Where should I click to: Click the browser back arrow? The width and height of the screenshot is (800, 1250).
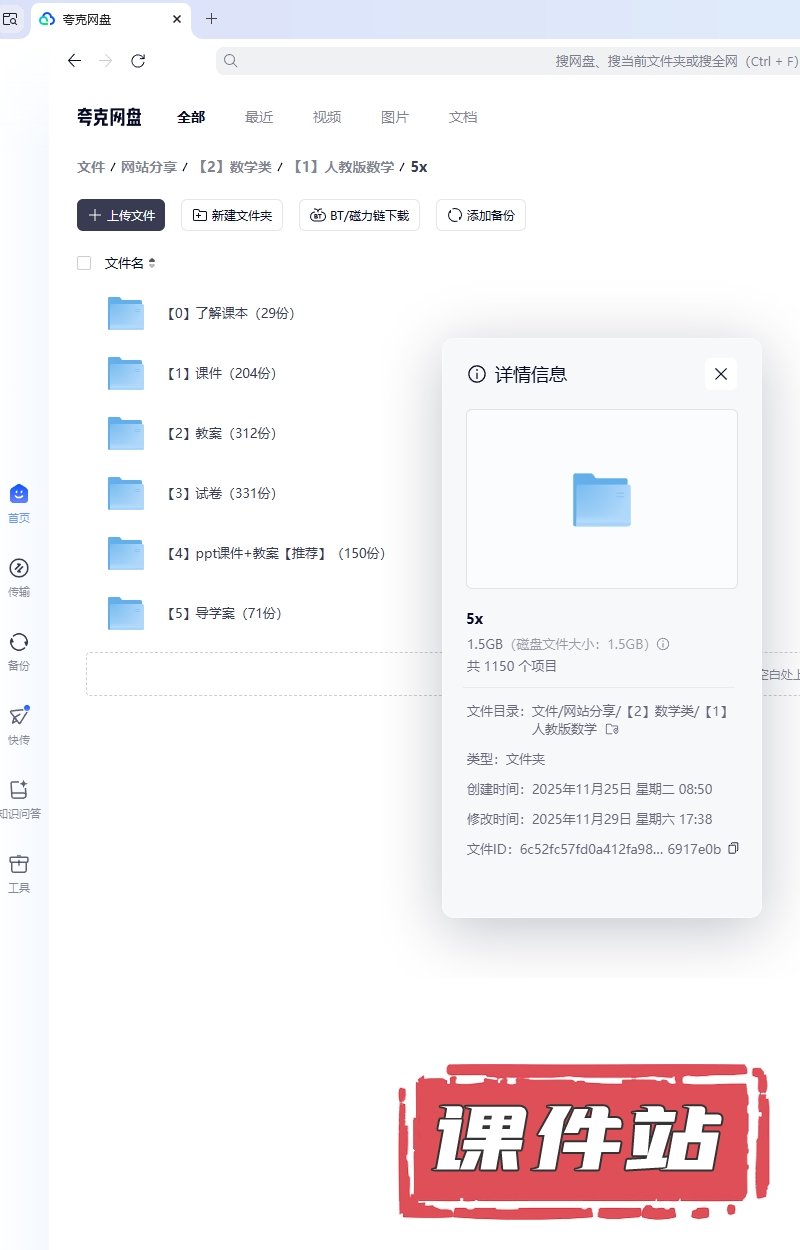(x=74, y=61)
